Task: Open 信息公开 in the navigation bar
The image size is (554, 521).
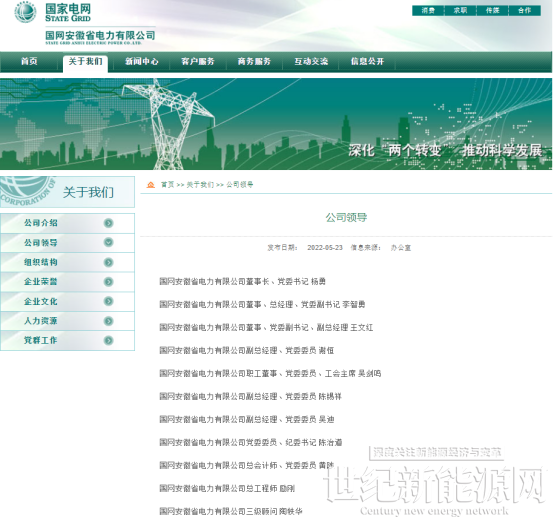Action: (x=367, y=61)
